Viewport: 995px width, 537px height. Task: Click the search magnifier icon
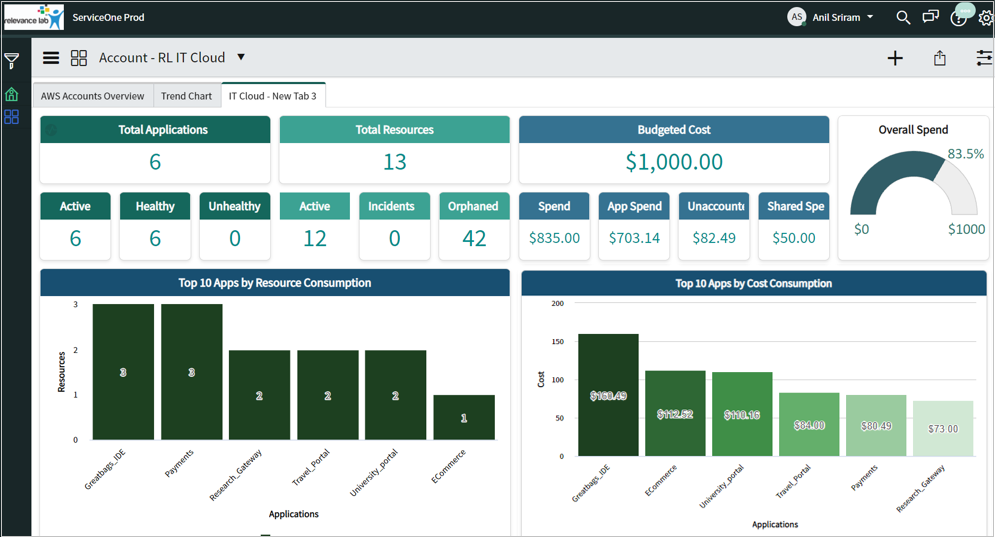click(903, 18)
